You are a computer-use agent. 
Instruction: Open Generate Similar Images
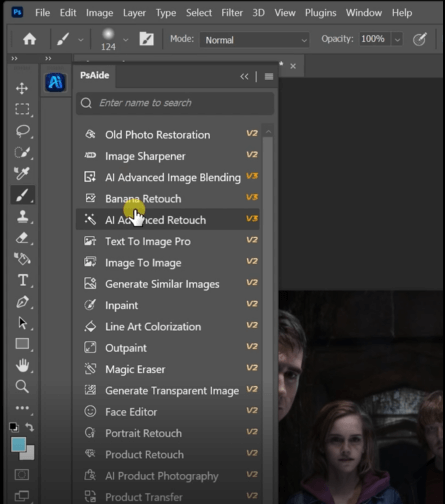pos(168,284)
